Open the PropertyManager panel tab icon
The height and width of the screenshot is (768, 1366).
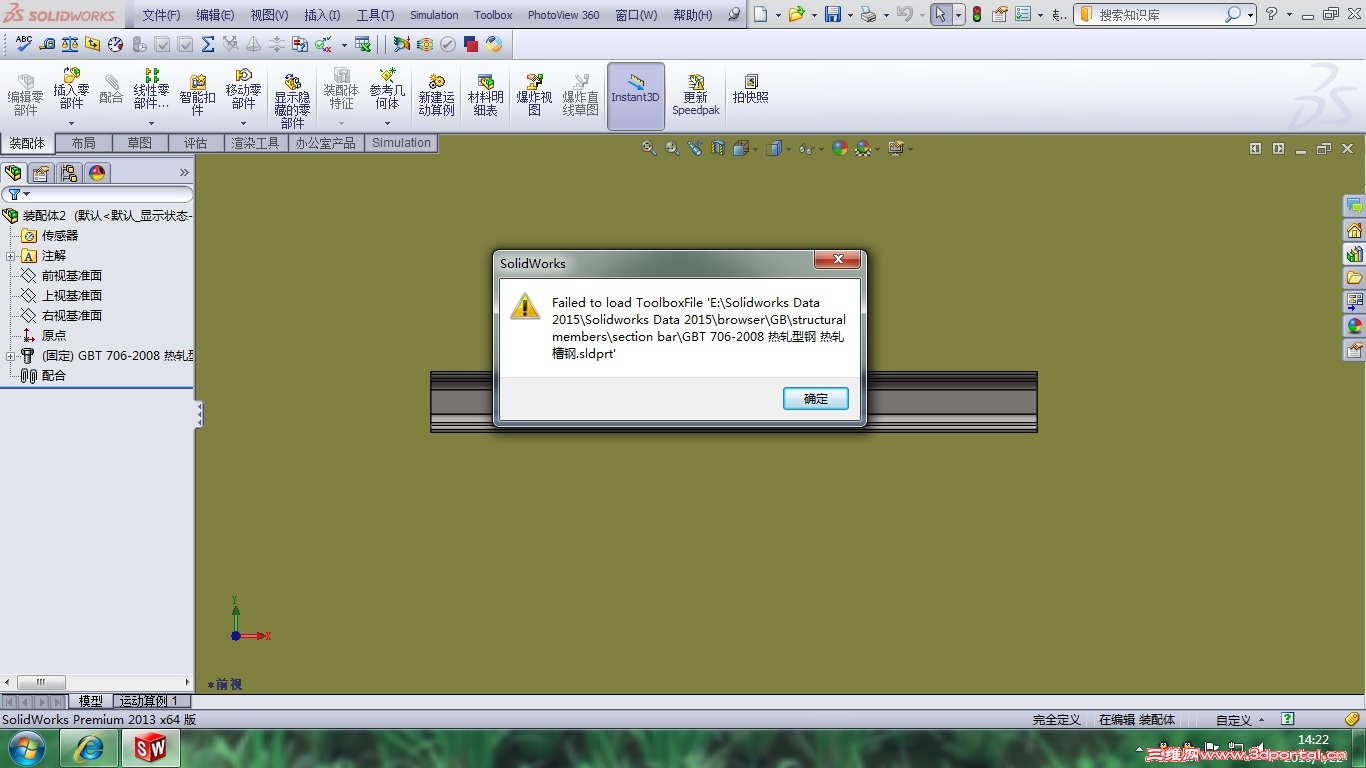click(41, 173)
